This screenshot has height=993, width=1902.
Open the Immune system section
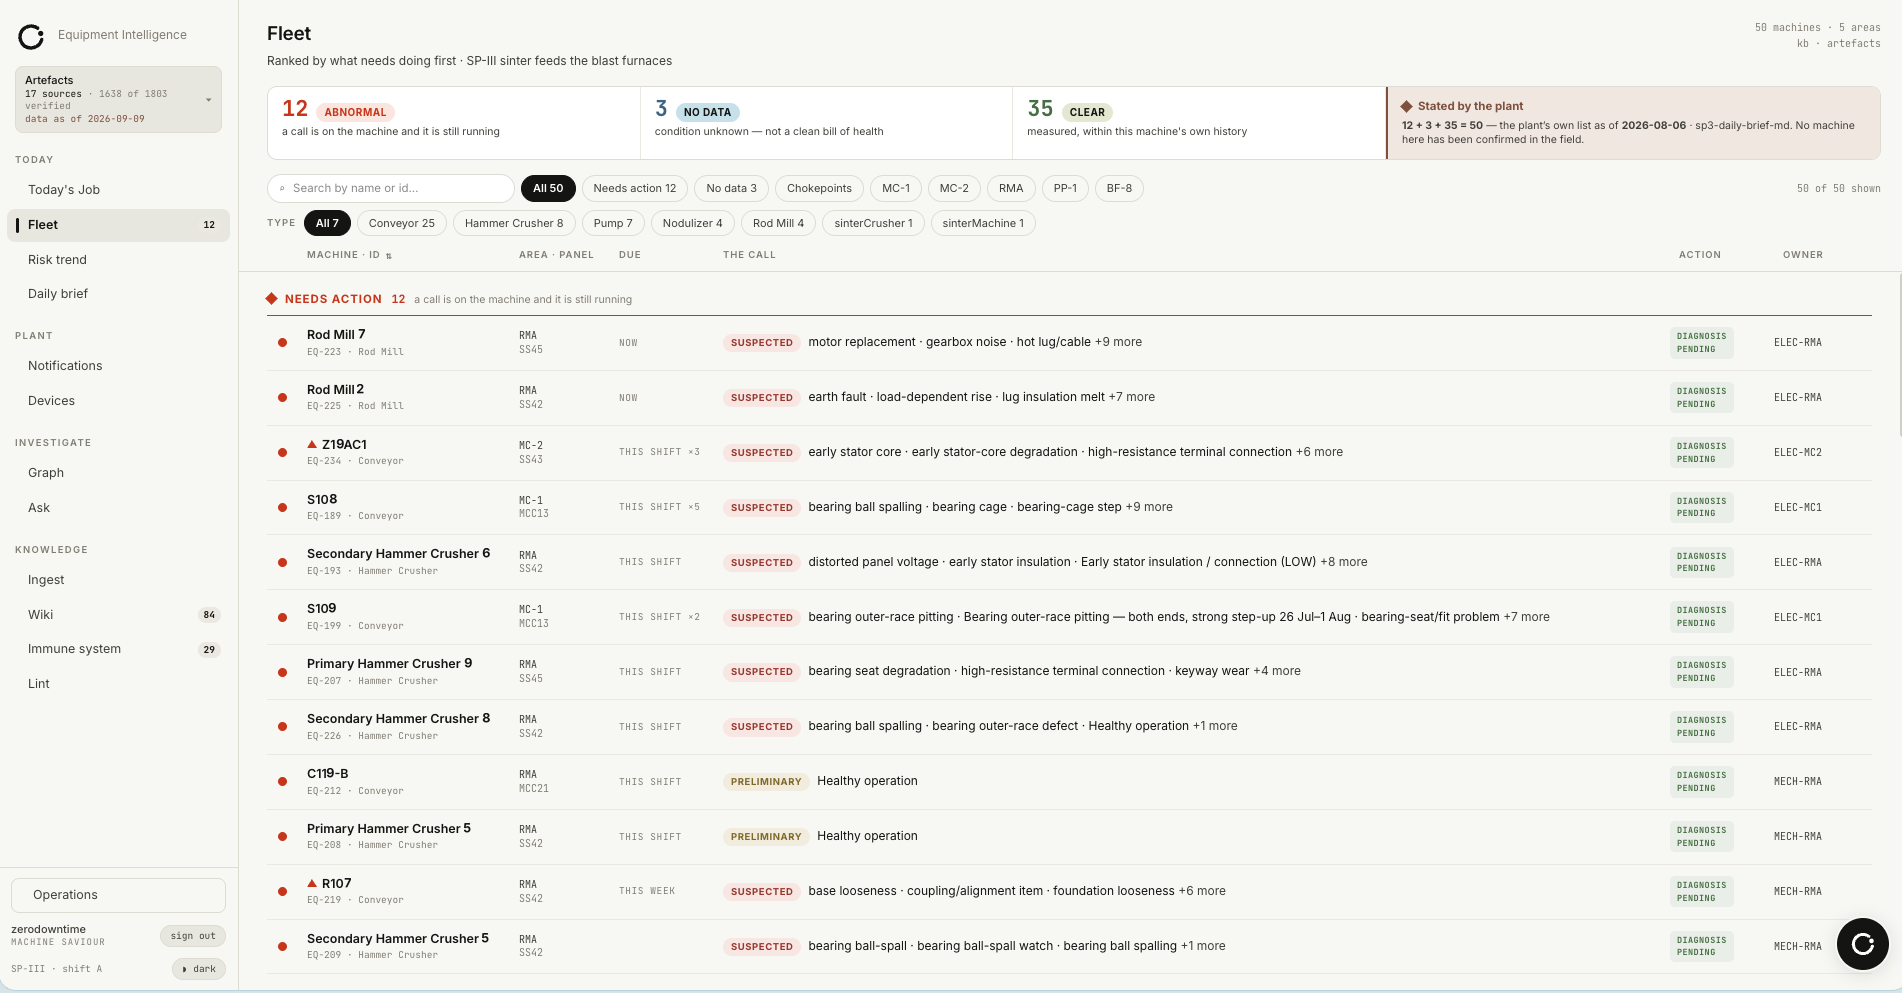(x=118, y=649)
